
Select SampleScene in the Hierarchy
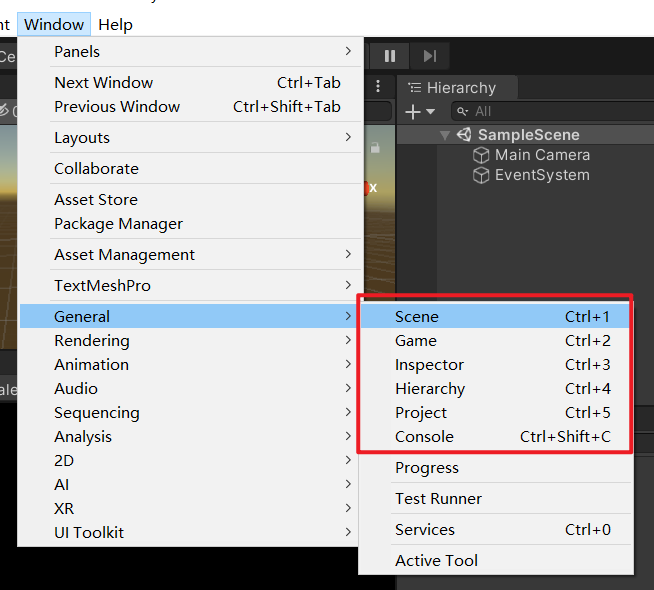coord(528,135)
